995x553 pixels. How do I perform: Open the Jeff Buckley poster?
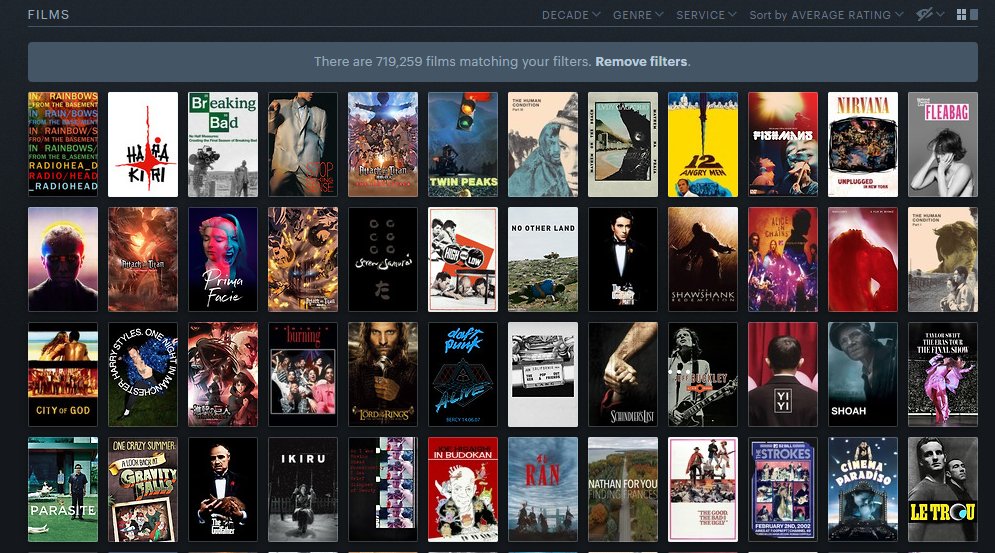click(702, 374)
